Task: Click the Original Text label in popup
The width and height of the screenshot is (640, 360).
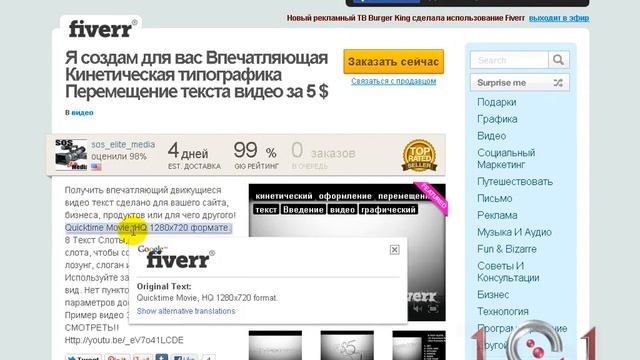Action: [164, 286]
